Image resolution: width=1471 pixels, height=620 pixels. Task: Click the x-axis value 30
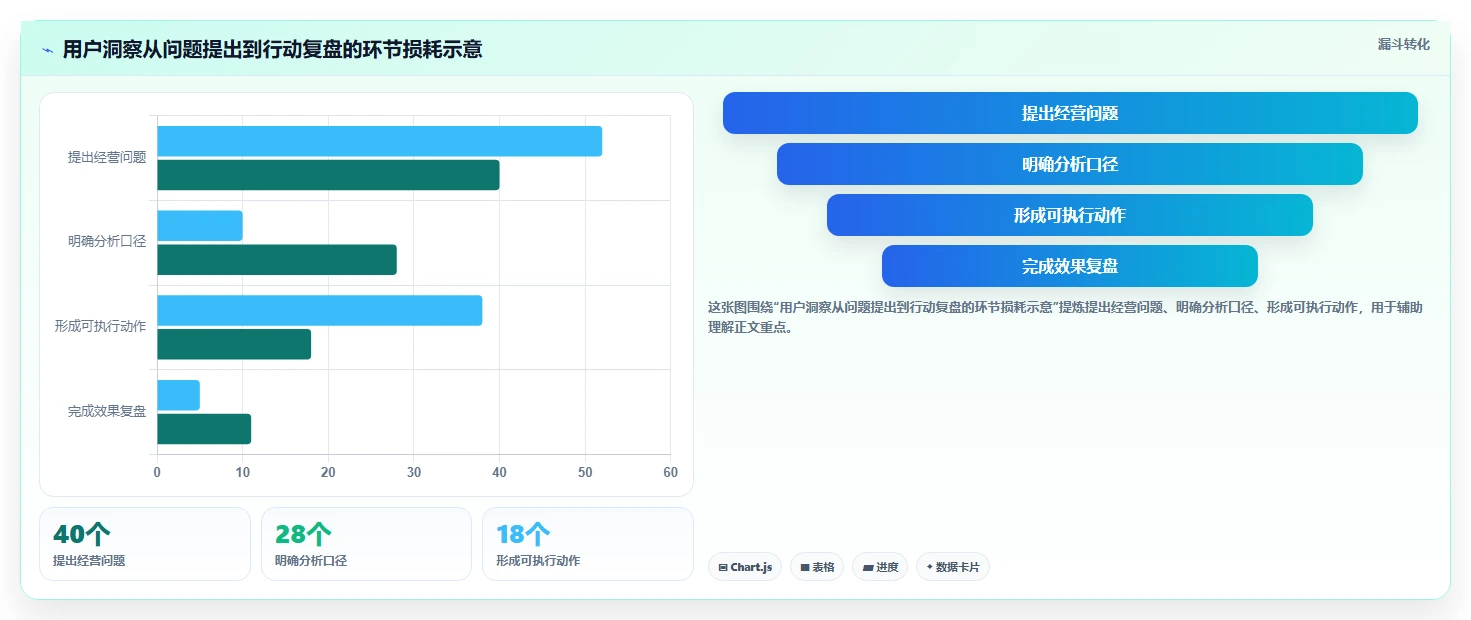point(414,473)
